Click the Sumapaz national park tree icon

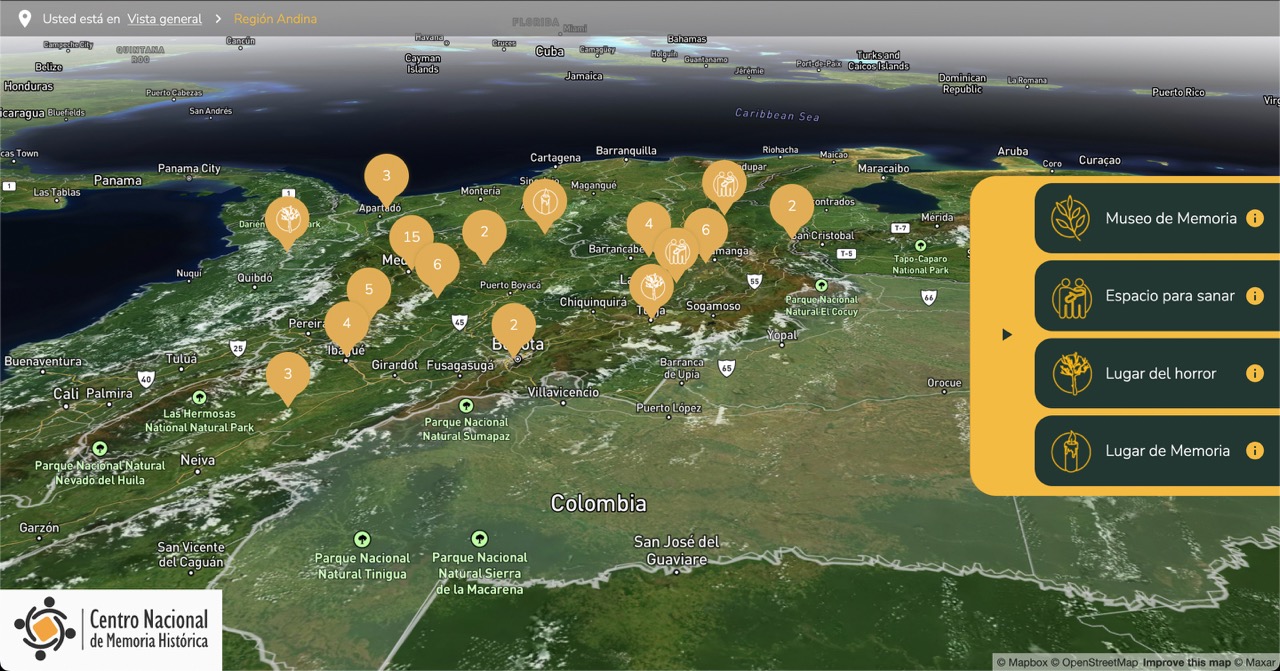point(466,406)
